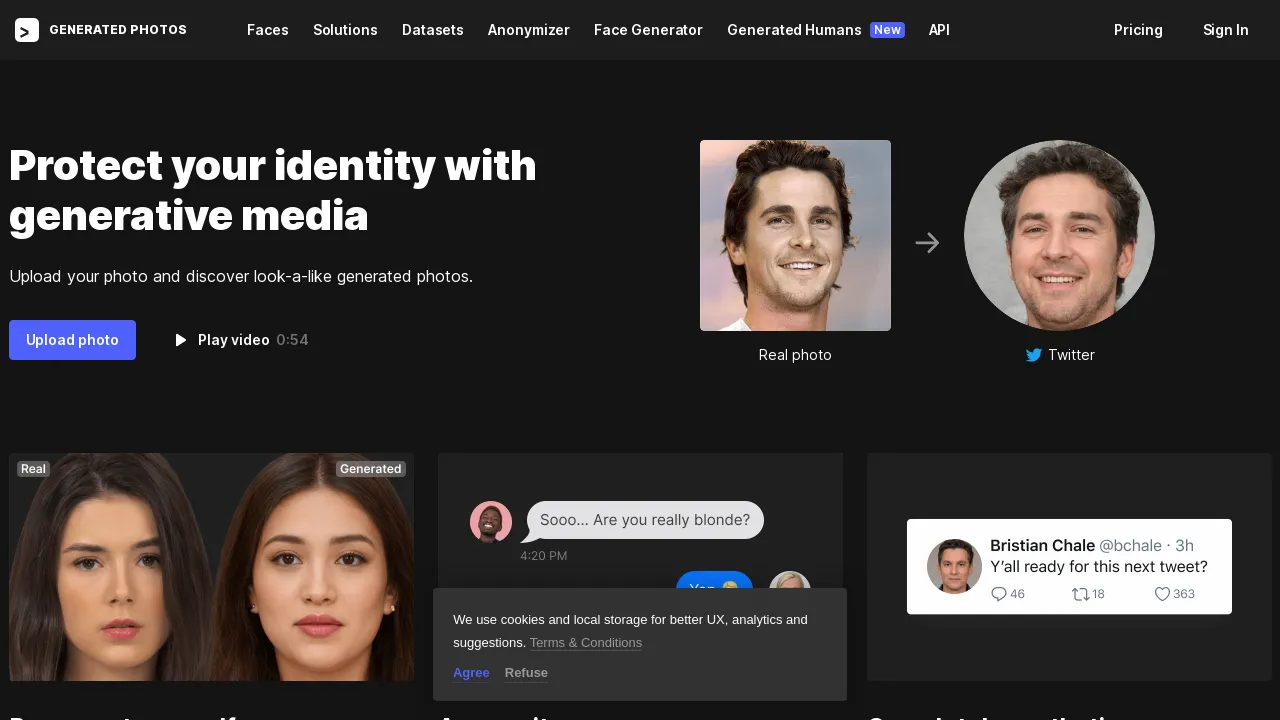Click the Upload photo button

tap(72, 340)
